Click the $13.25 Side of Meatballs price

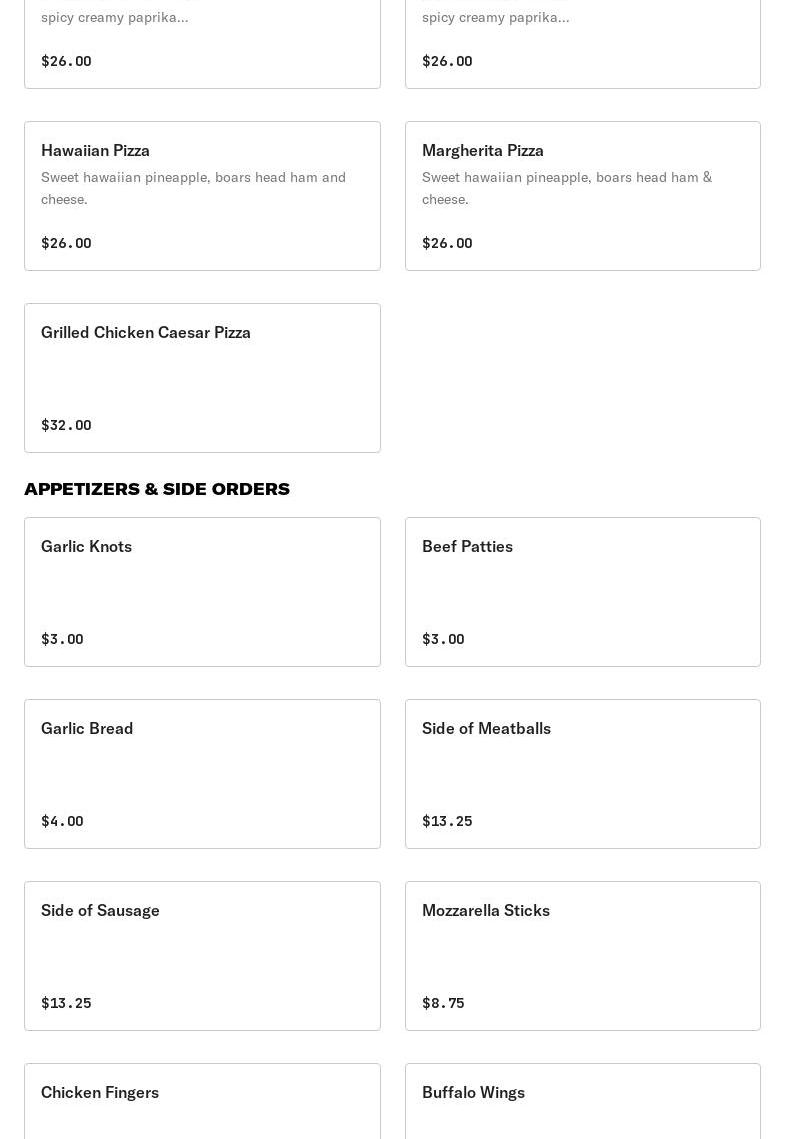[447, 821]
